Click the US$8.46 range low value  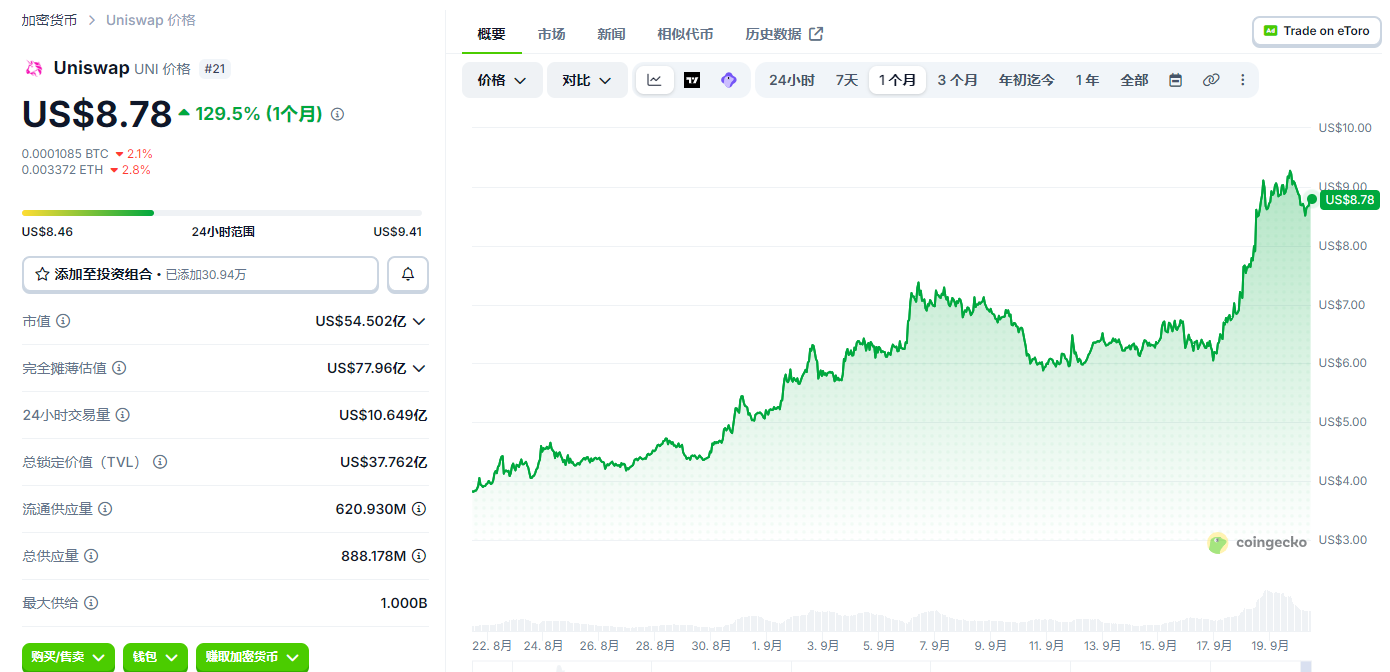[x=47, y=232]
